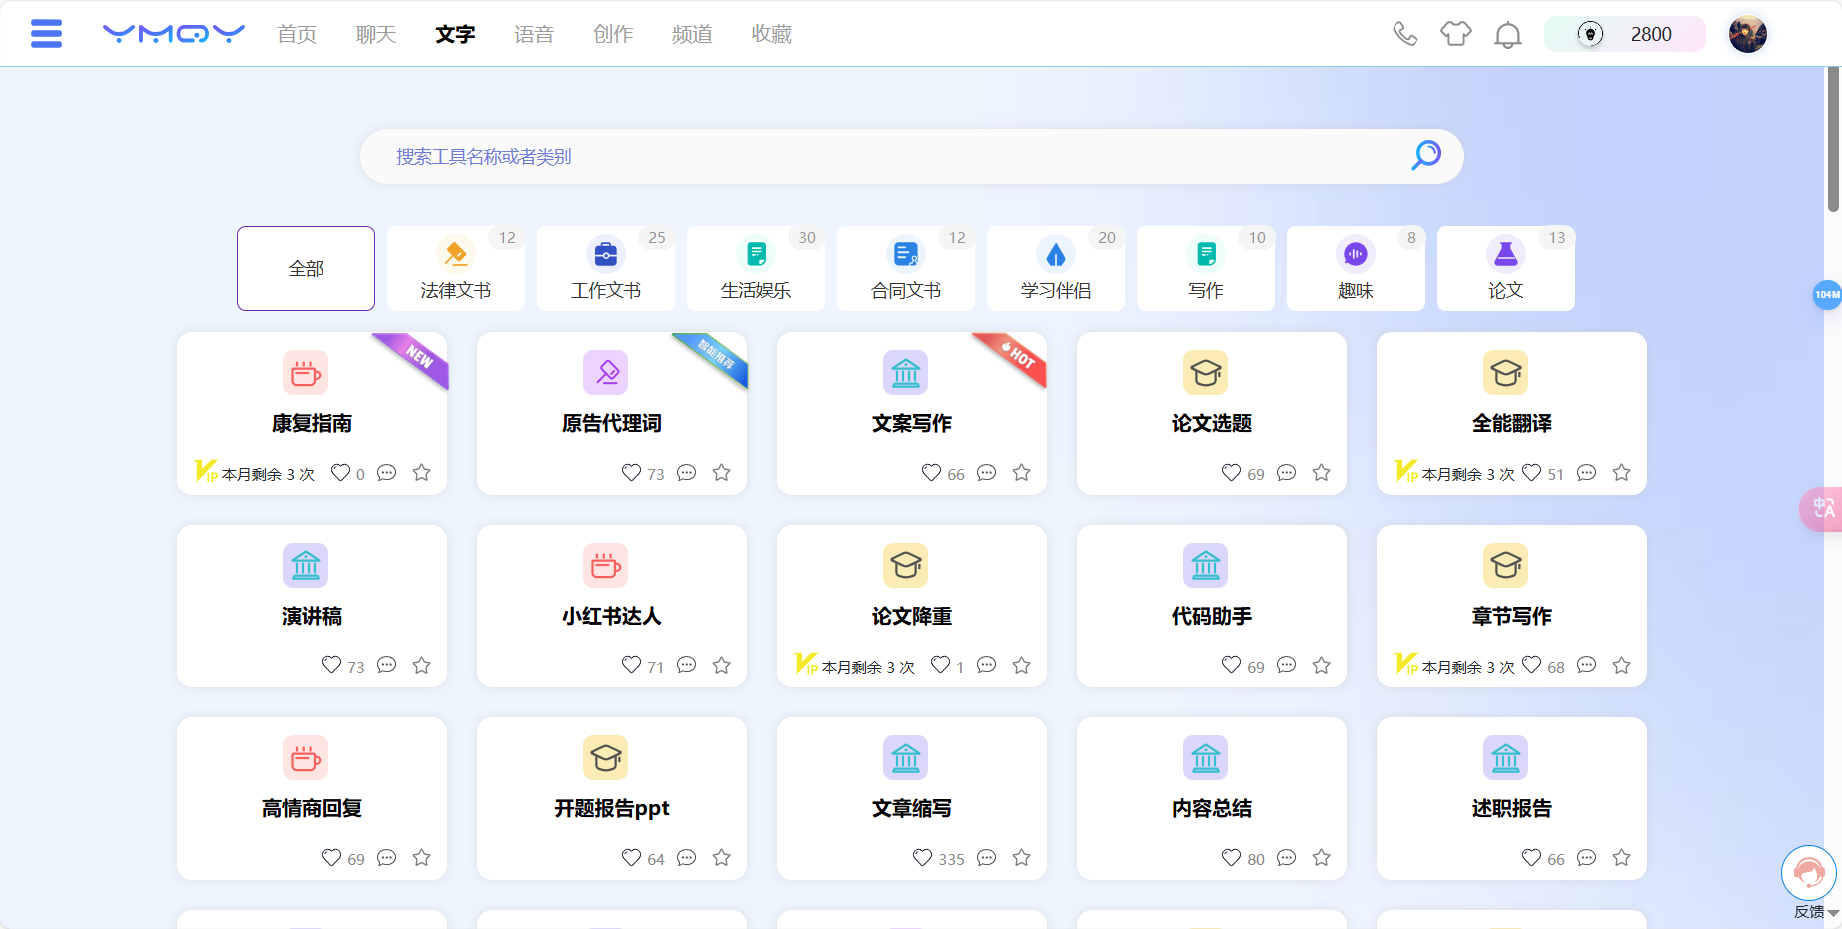Click the YMQY logo
Screen dimensions: 1842x929
tap(172, 33)
